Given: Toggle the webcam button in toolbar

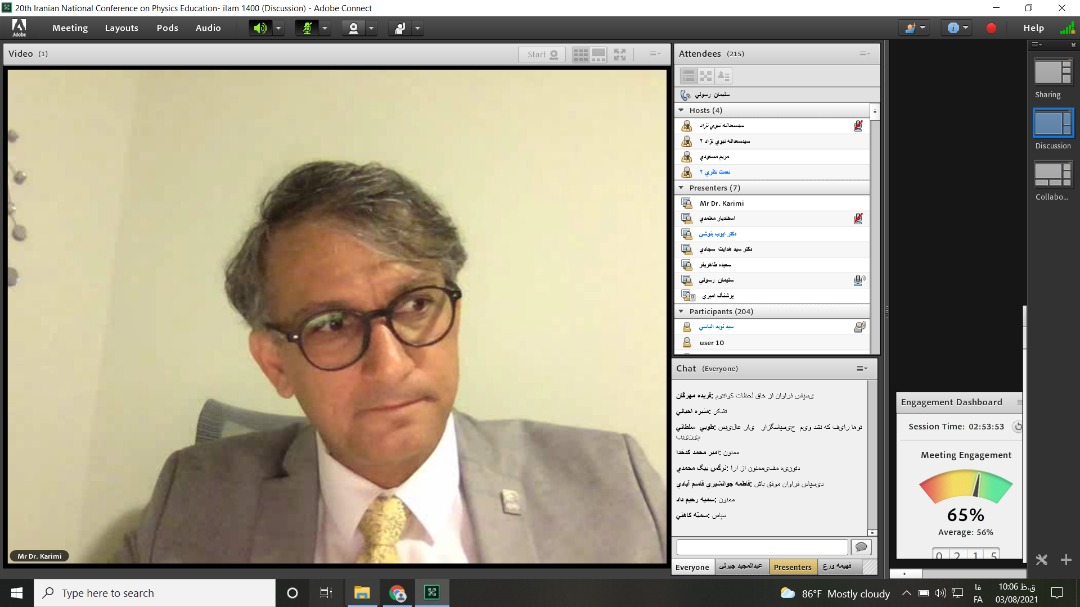Looking at the screenshot, I should [x=353, y=28].
